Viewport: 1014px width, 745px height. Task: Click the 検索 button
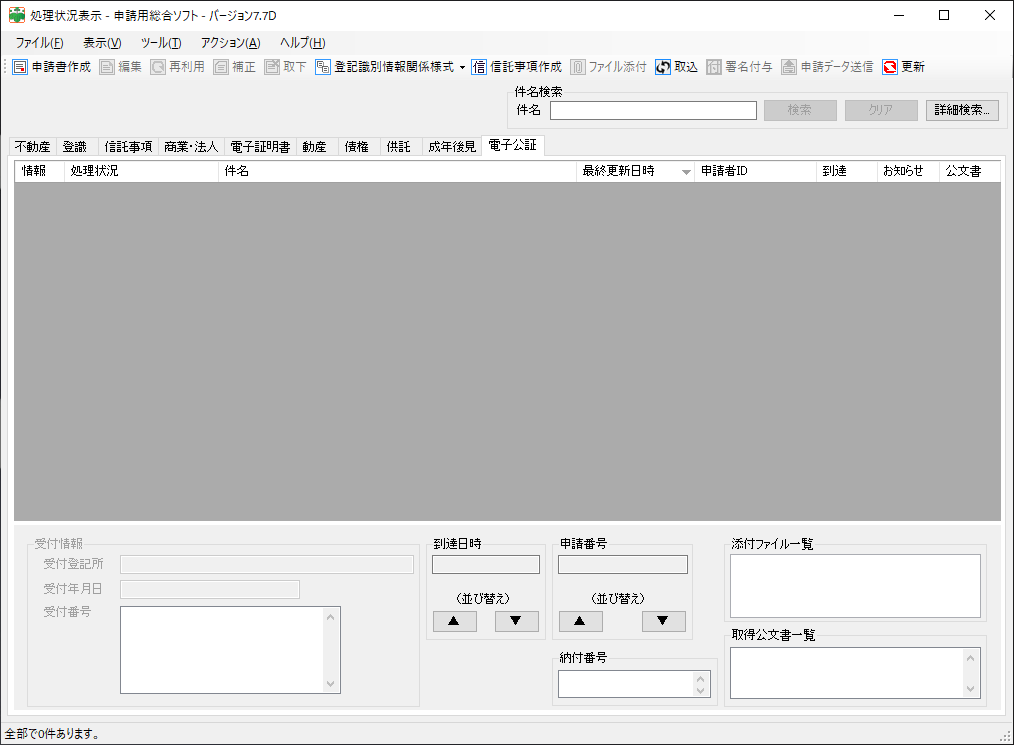coord(800,110)
